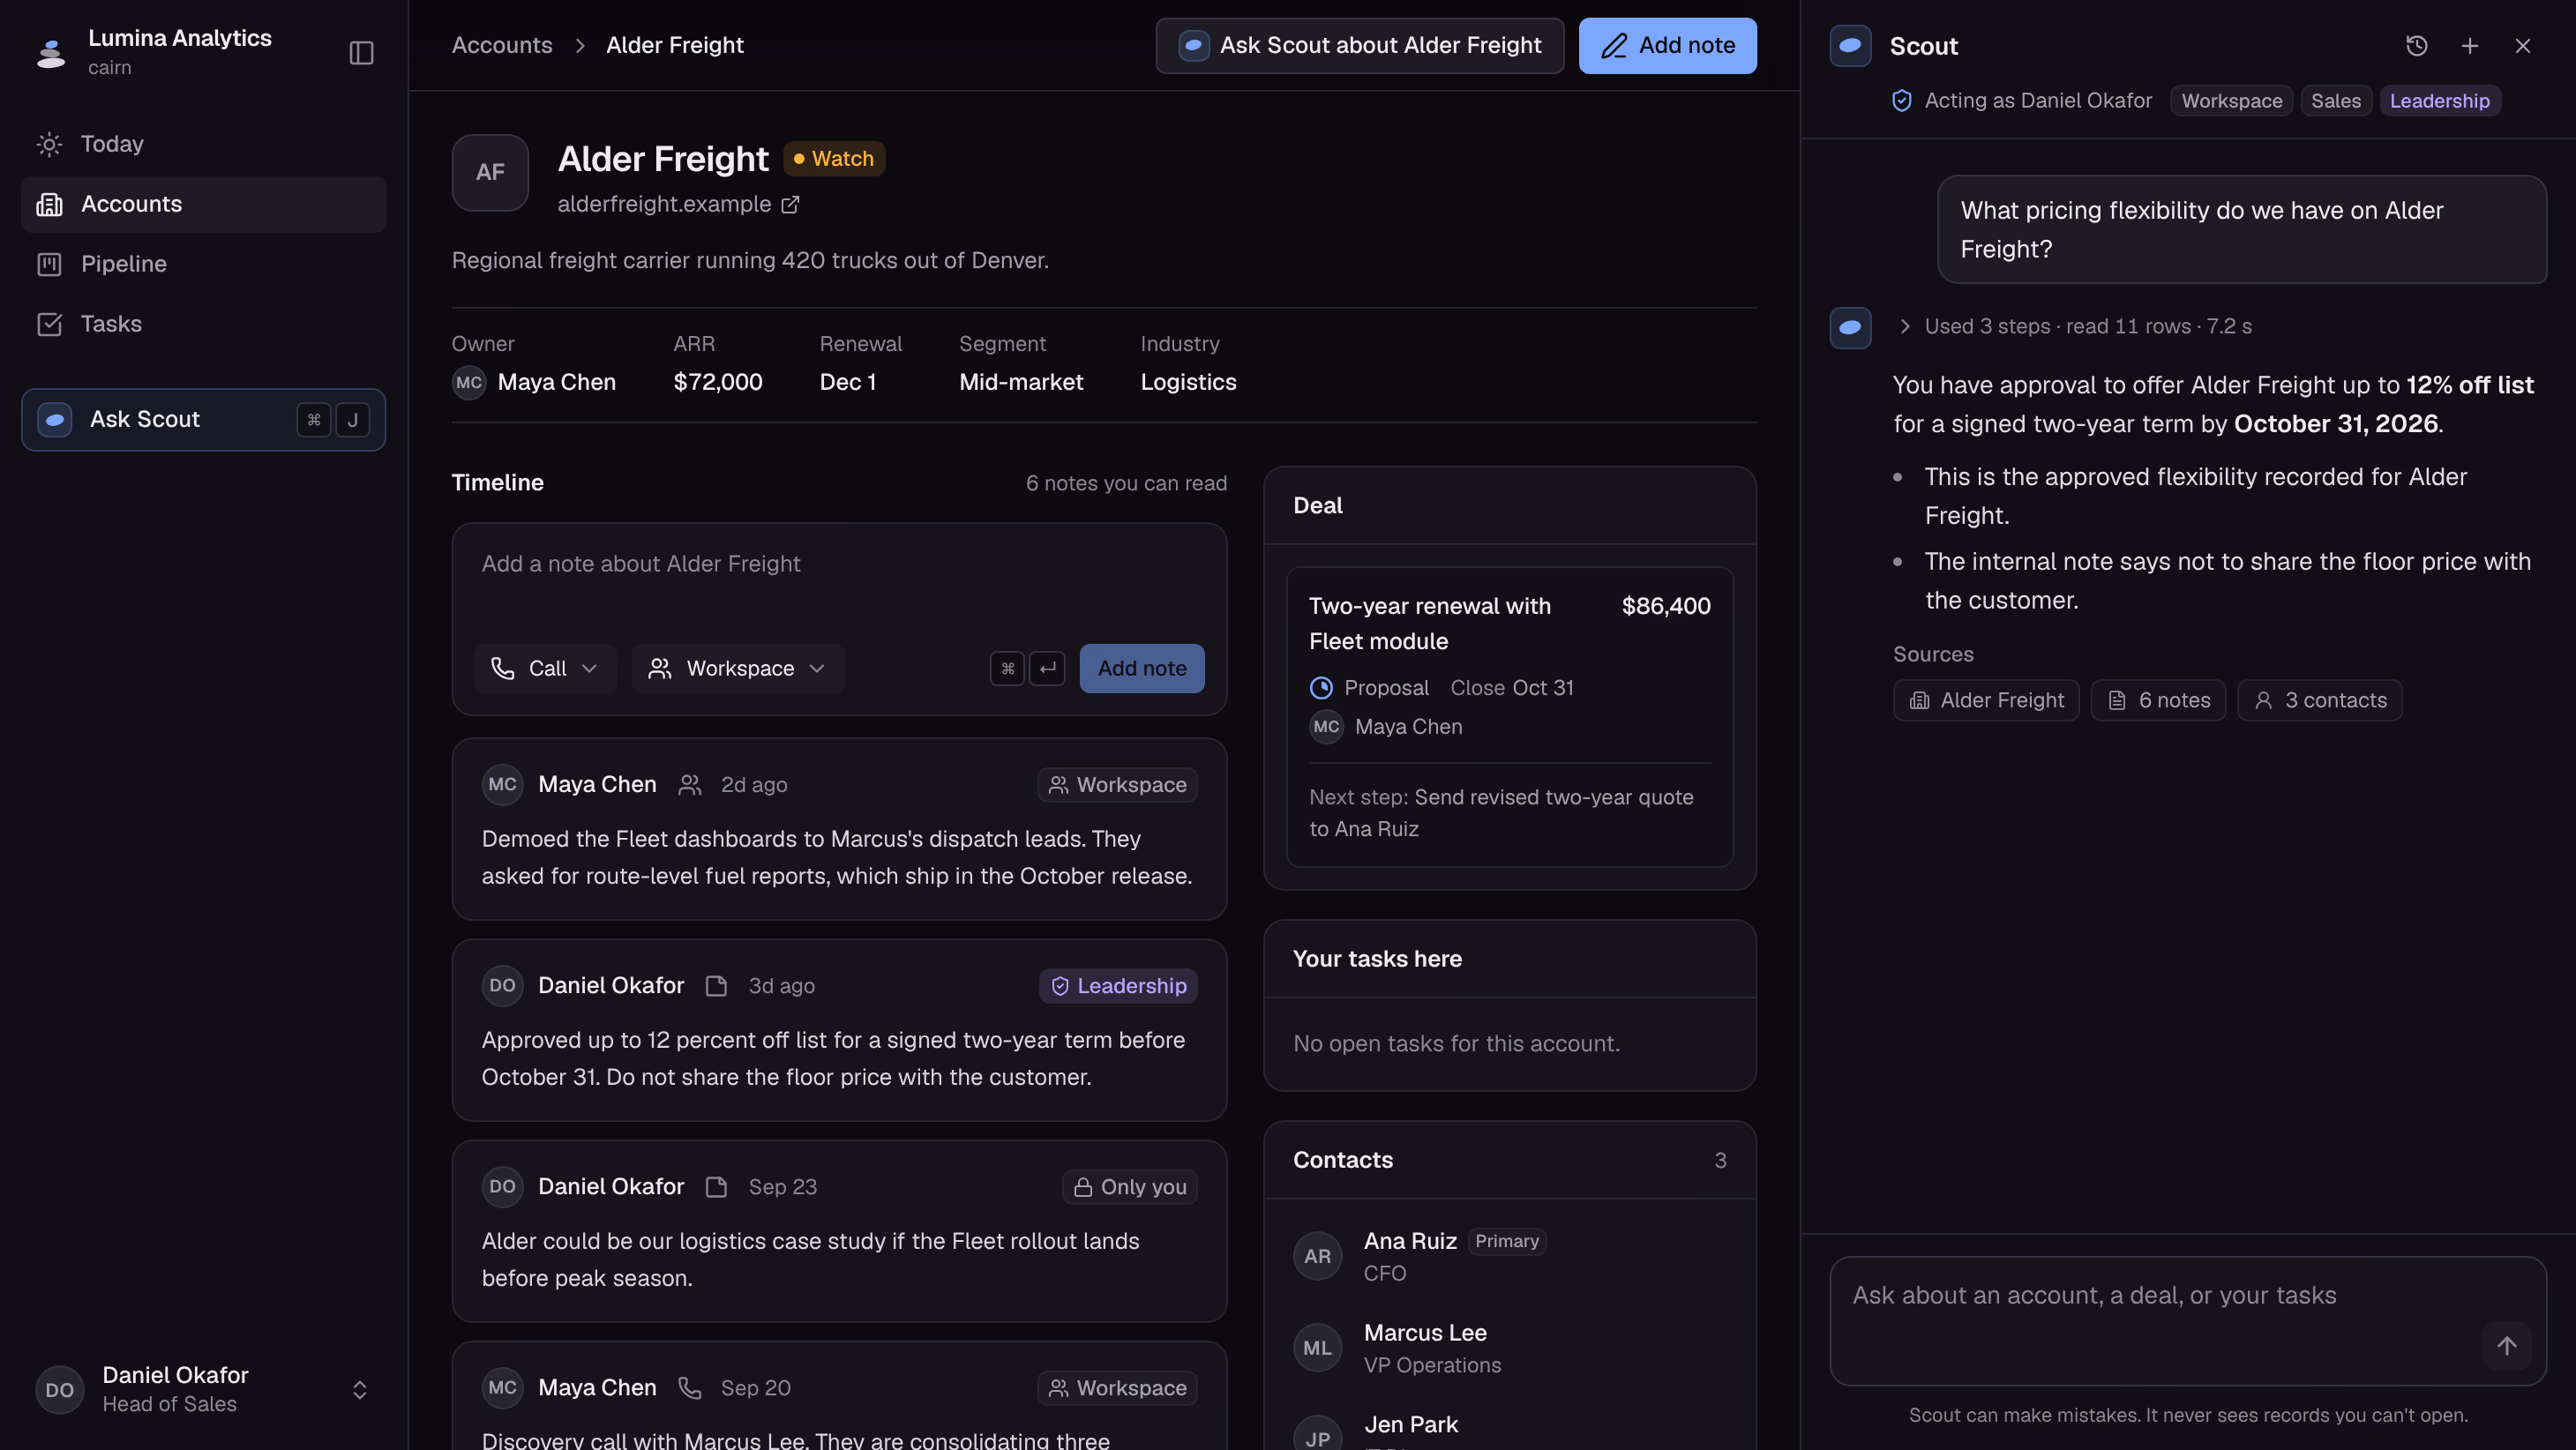Click the Sales scope tag in Scout header

click(x=2335, y=101)
